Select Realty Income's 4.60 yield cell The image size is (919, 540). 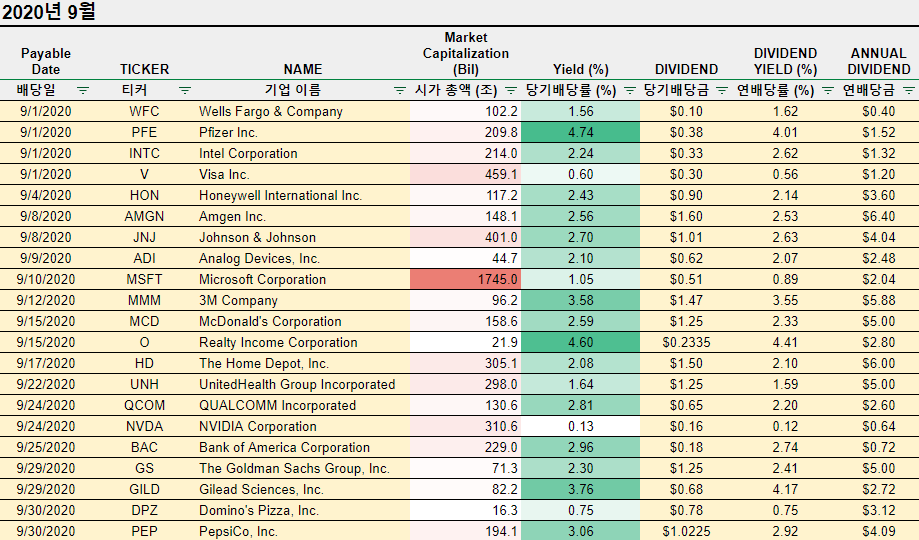[x=580, y=342]
